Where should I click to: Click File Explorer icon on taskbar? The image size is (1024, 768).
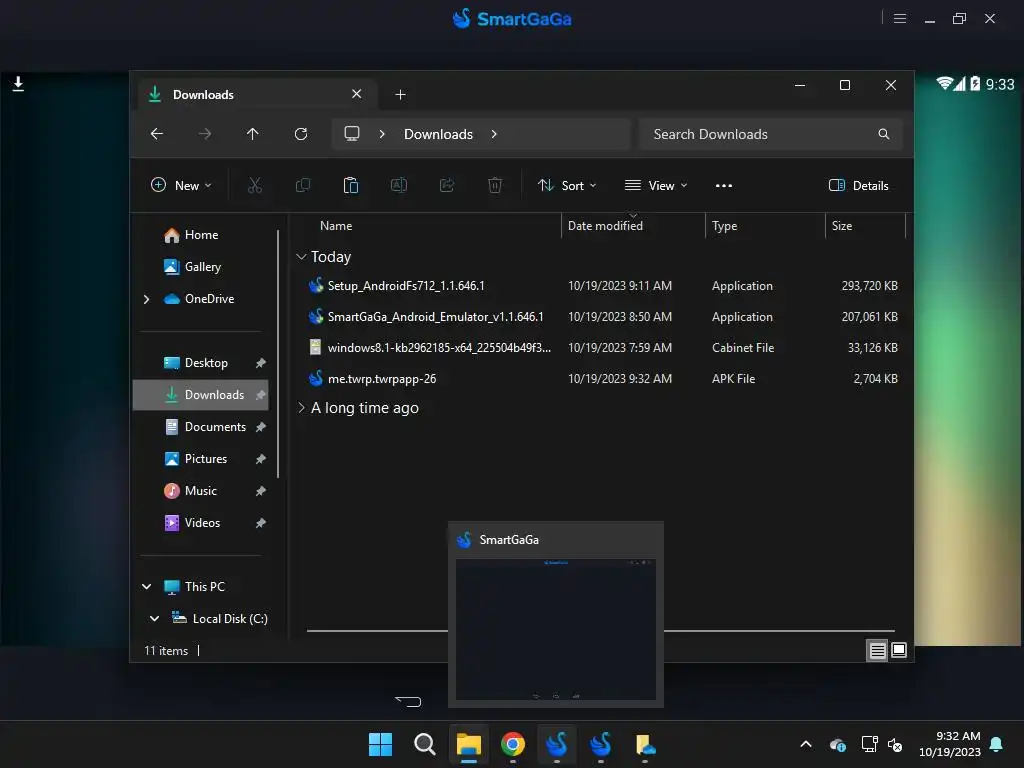(x=469, y=744)
